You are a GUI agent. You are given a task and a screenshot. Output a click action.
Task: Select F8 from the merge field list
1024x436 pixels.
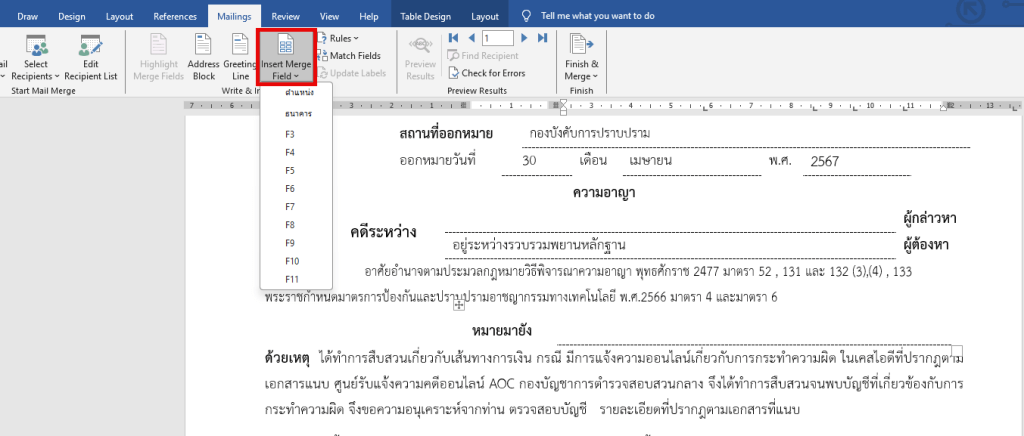point(290,224)
